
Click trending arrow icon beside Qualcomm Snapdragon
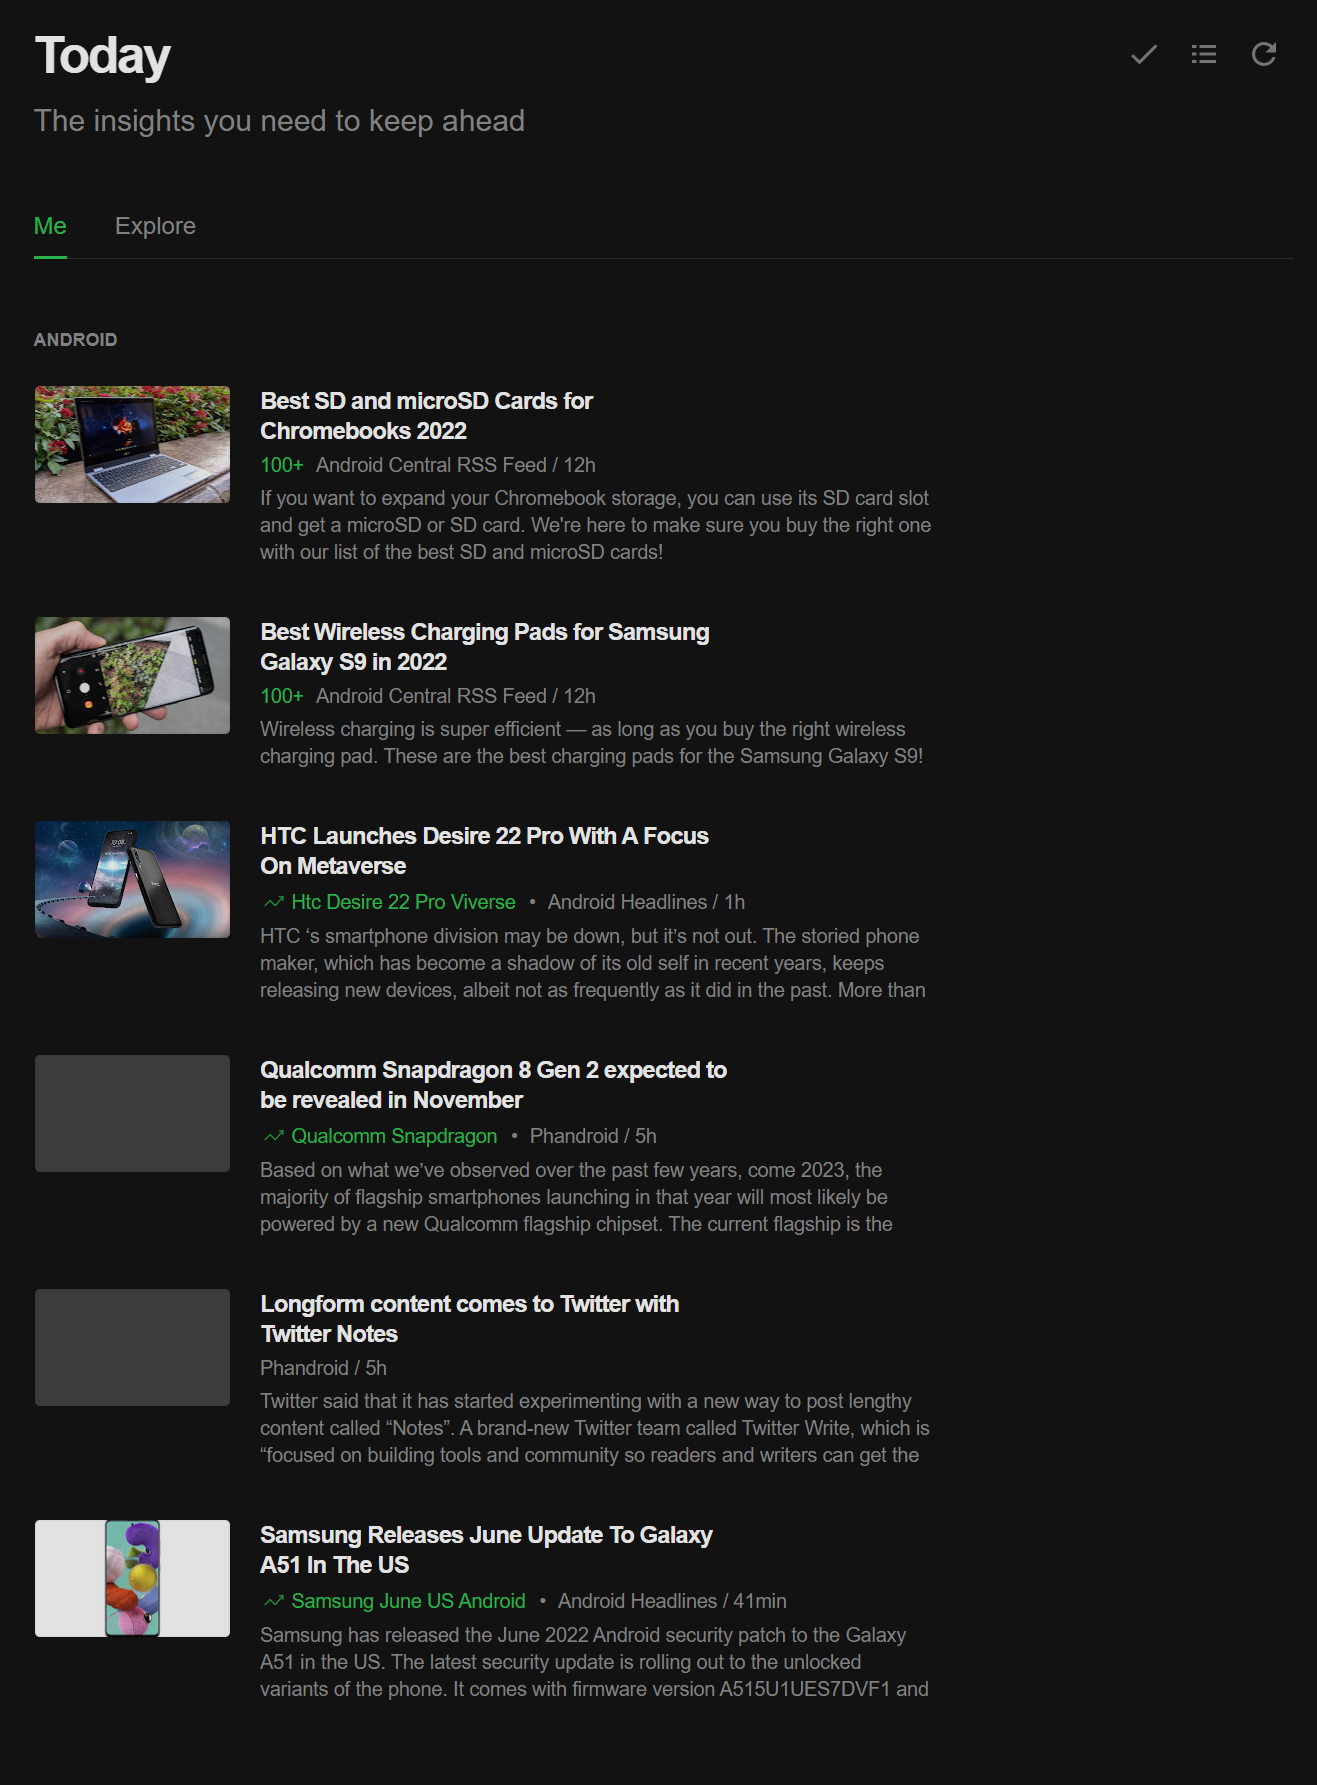click(274, 1136)
